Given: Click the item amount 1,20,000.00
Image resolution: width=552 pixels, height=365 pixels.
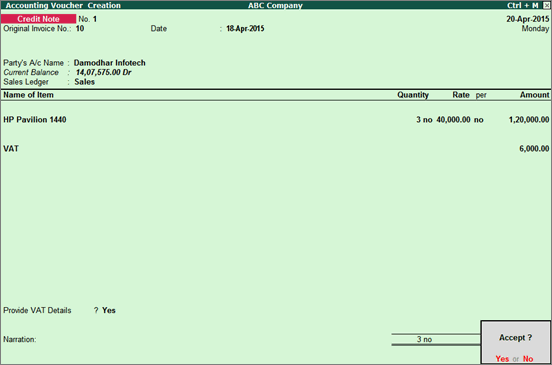Looking at the screenshot, I should point(529,120).
